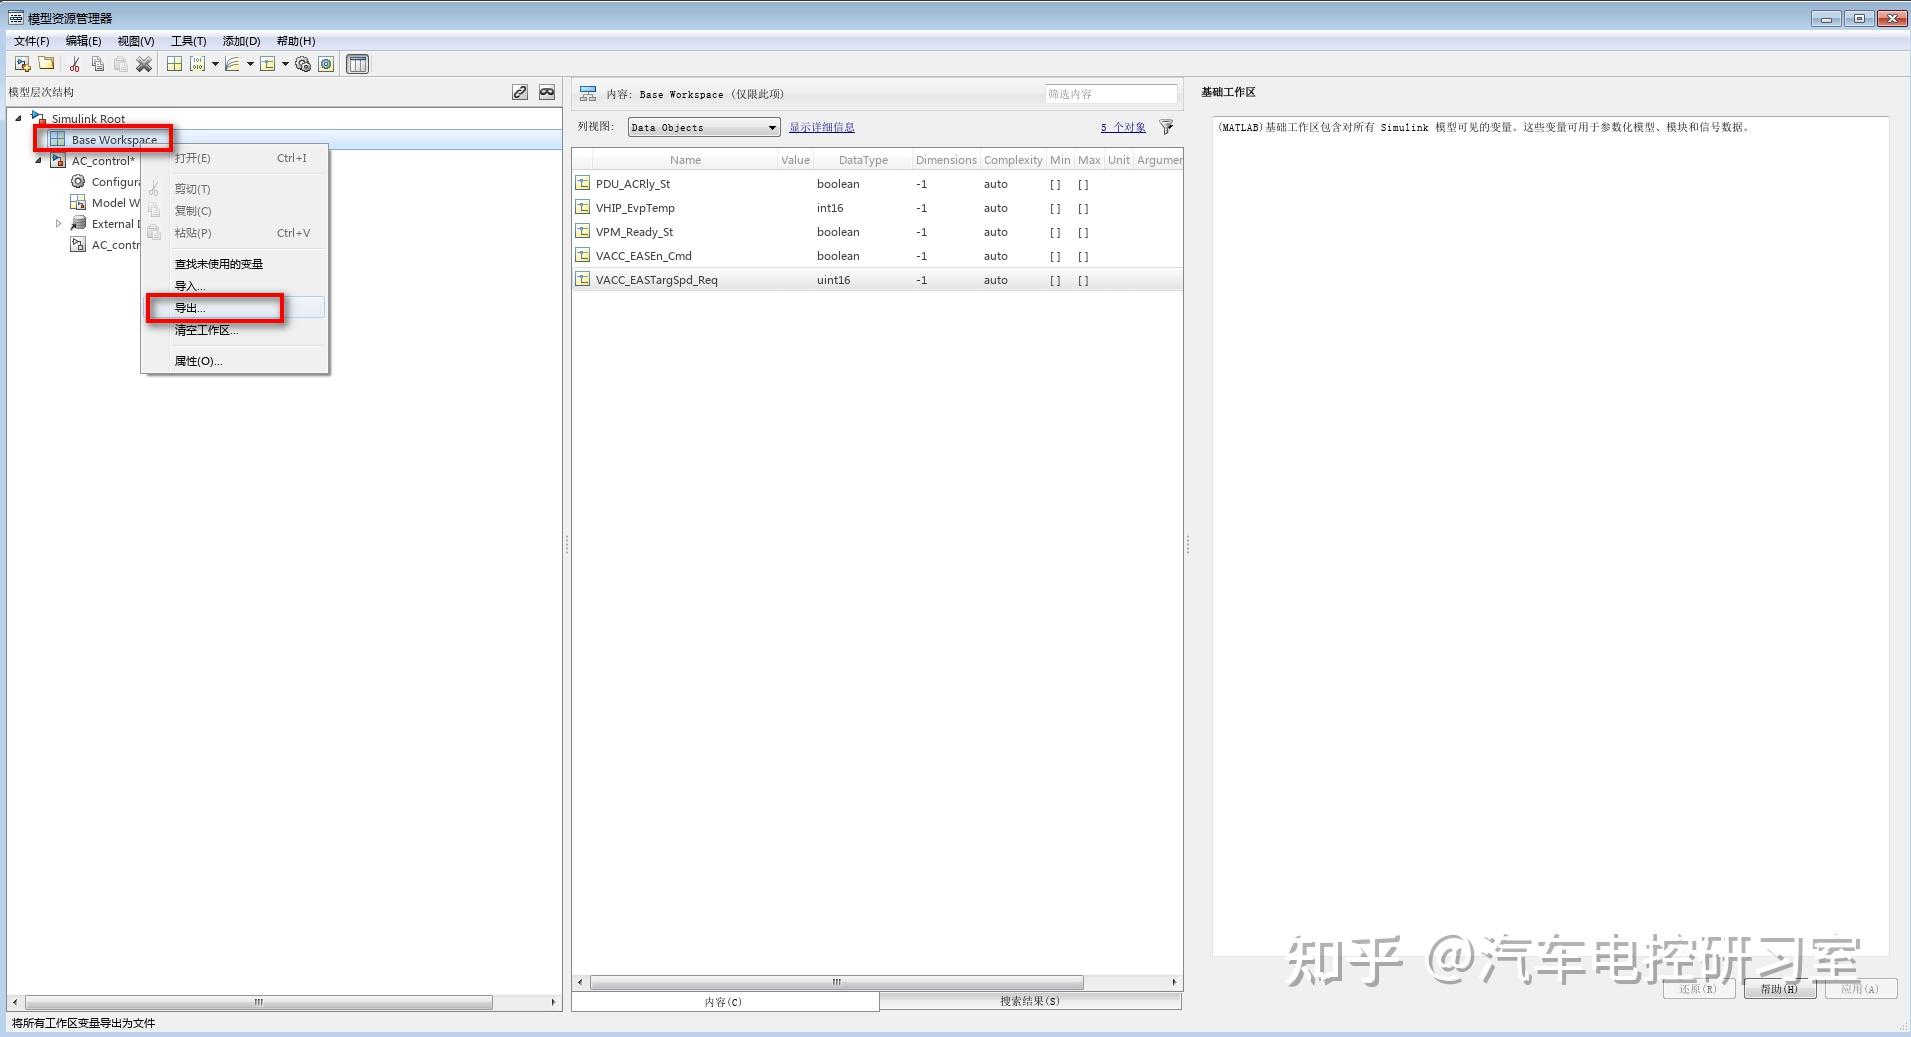Viewport: 1911px width, 1037px height.
Task: Open the dropdown arrow beside Add MATLAB Variable
Action: (x=215, y=63)
